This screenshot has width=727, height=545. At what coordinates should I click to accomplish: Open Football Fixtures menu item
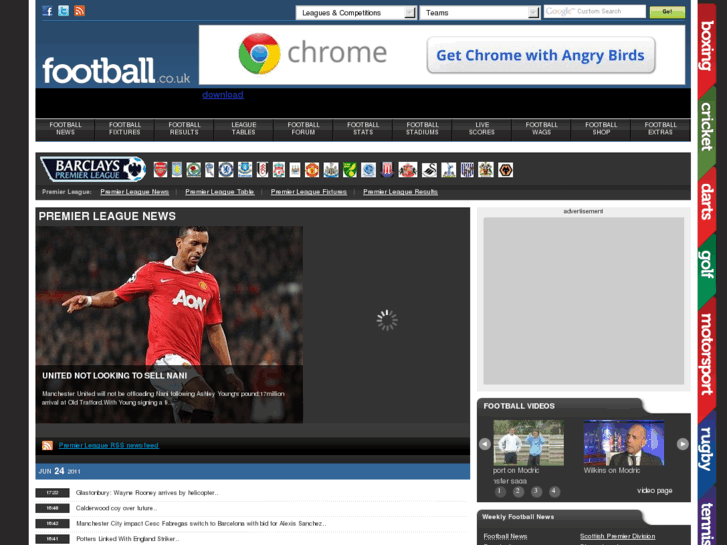point(125,128)
